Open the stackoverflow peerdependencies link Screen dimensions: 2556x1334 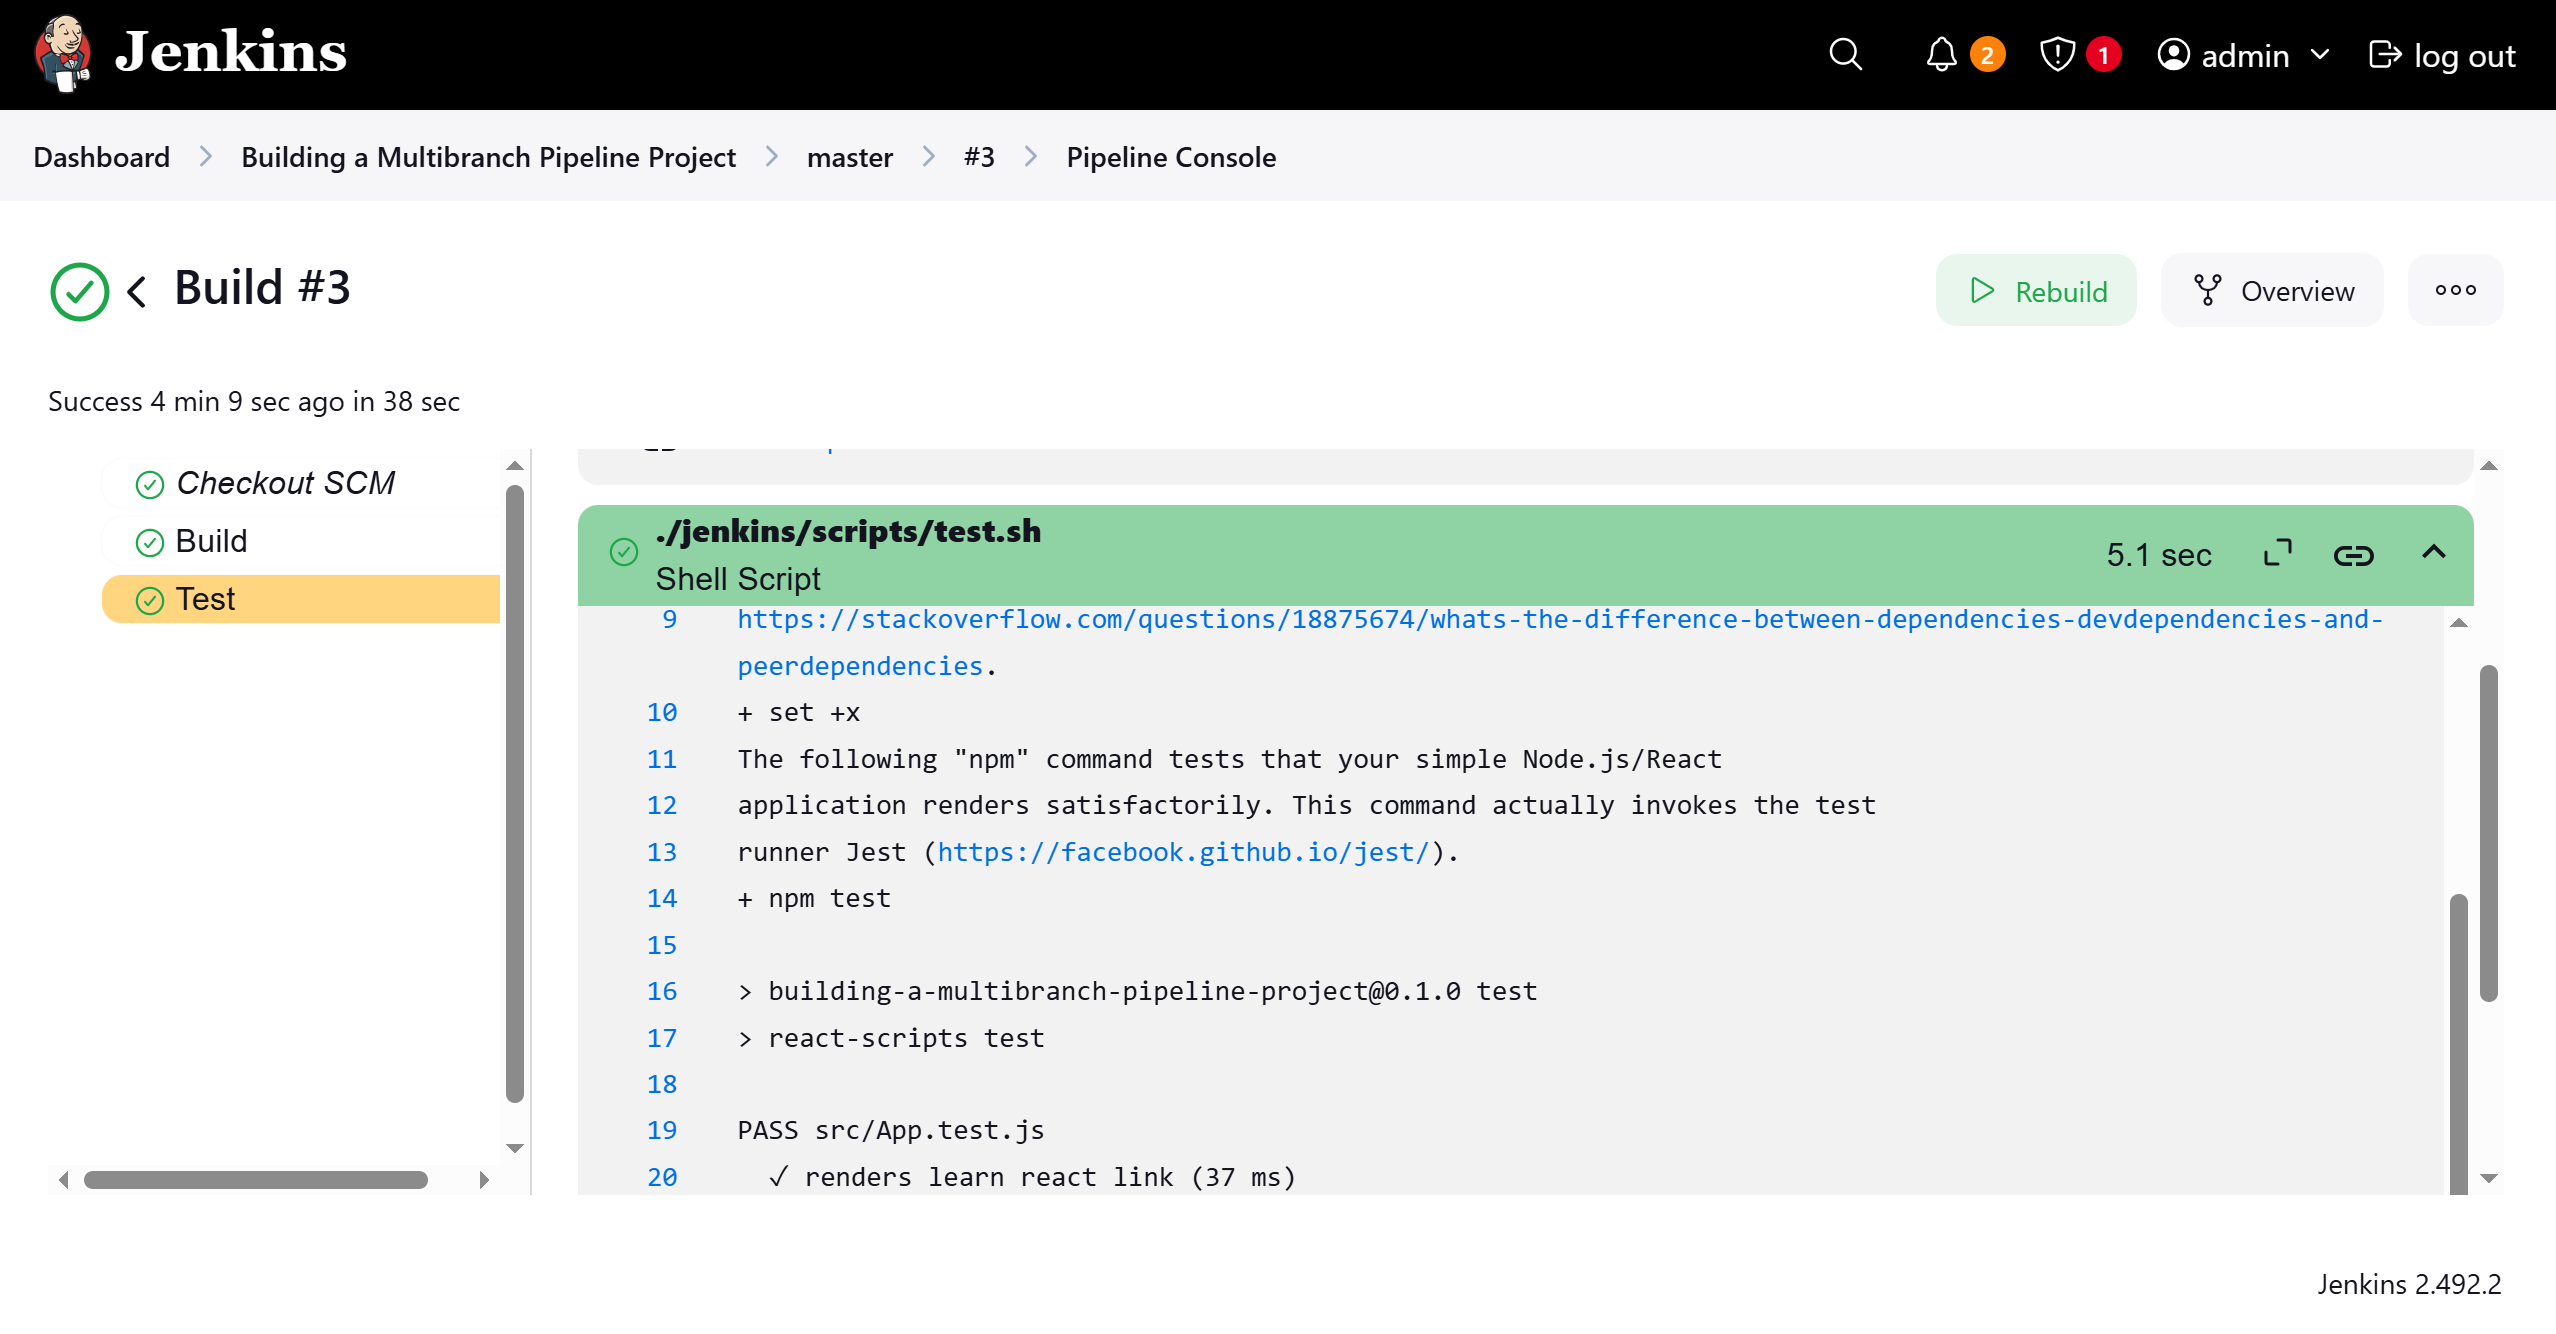coord(1560,642)
